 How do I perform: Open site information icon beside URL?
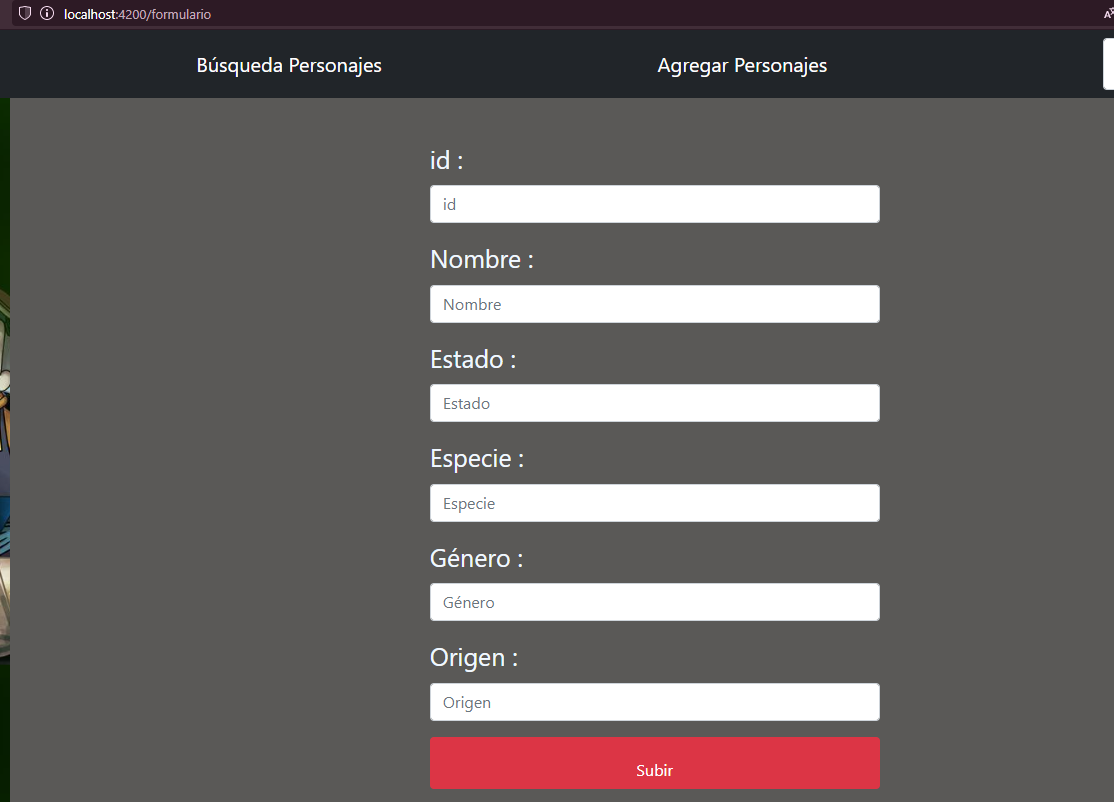(47, 13)
